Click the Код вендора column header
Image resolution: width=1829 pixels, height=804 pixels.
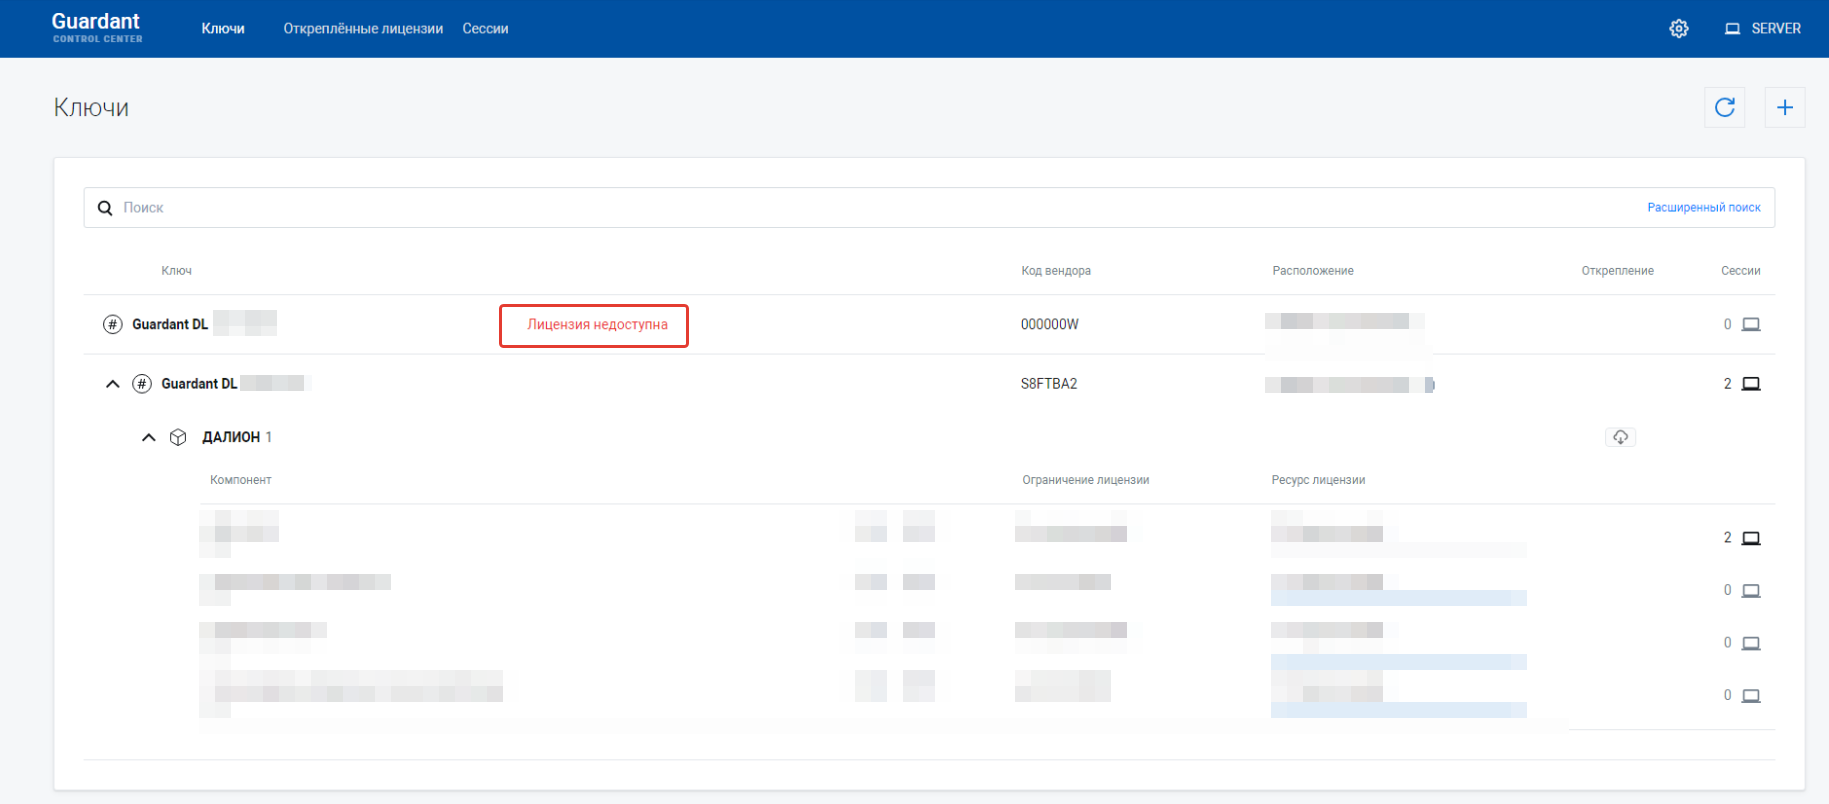coord(1056,271)
